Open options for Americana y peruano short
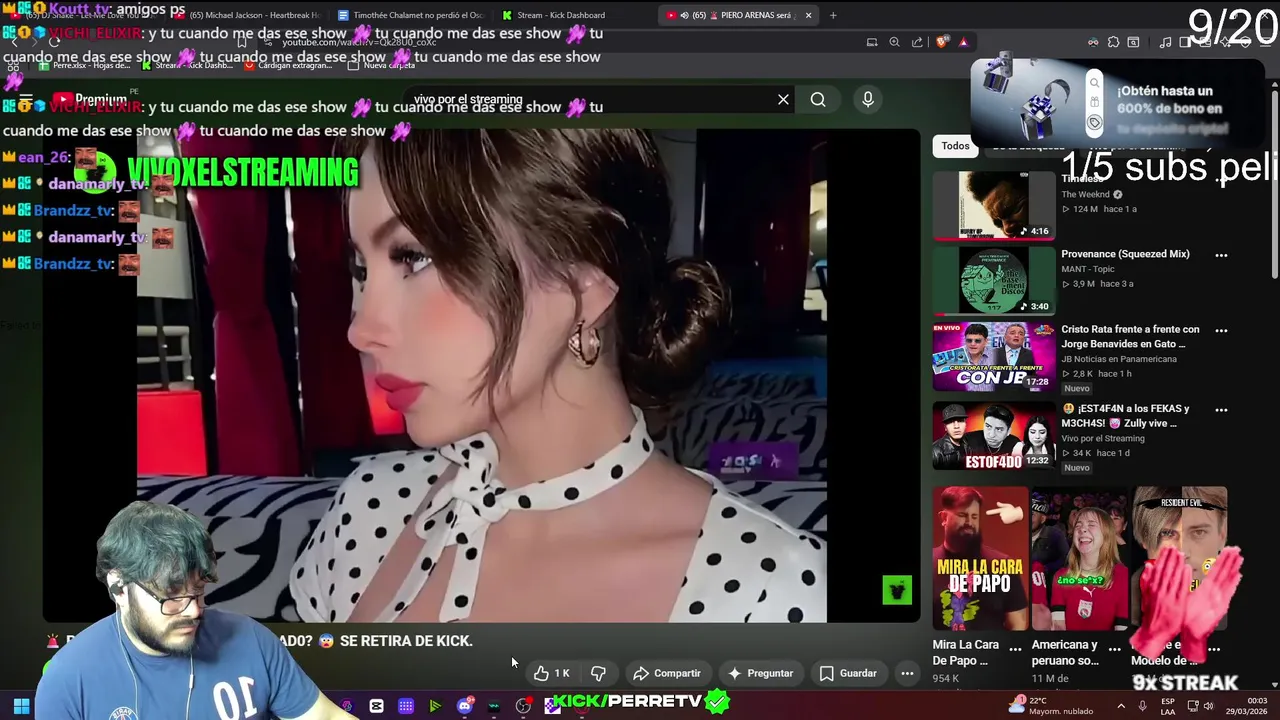This screenshot has width=1280, height=720. [1114, 648]
